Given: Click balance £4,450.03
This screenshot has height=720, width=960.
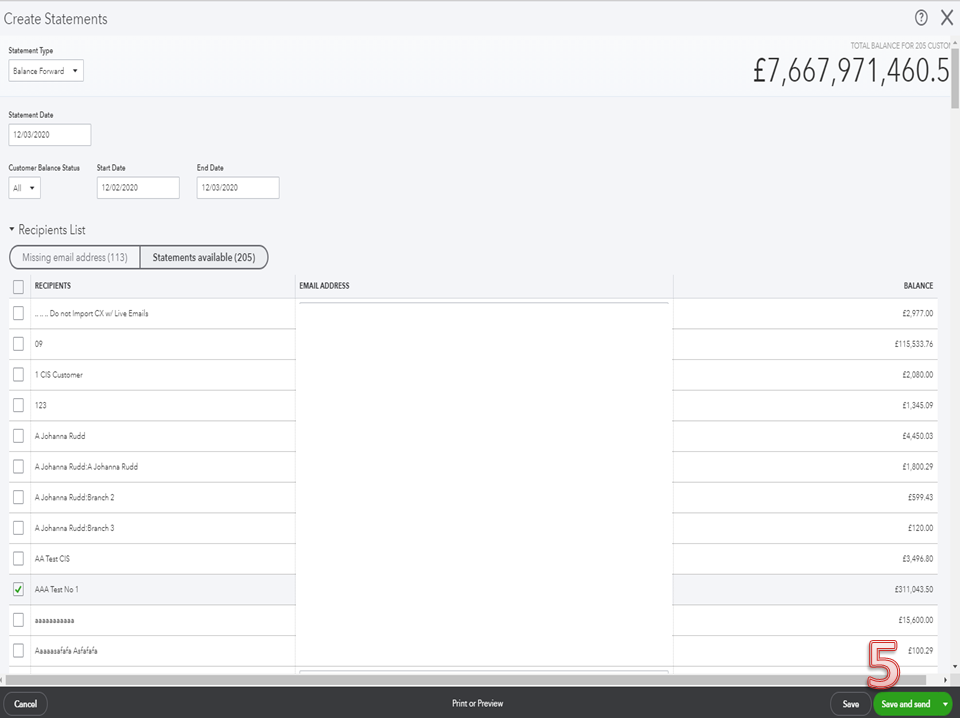Looking at the screenshot, I should 918,436.
